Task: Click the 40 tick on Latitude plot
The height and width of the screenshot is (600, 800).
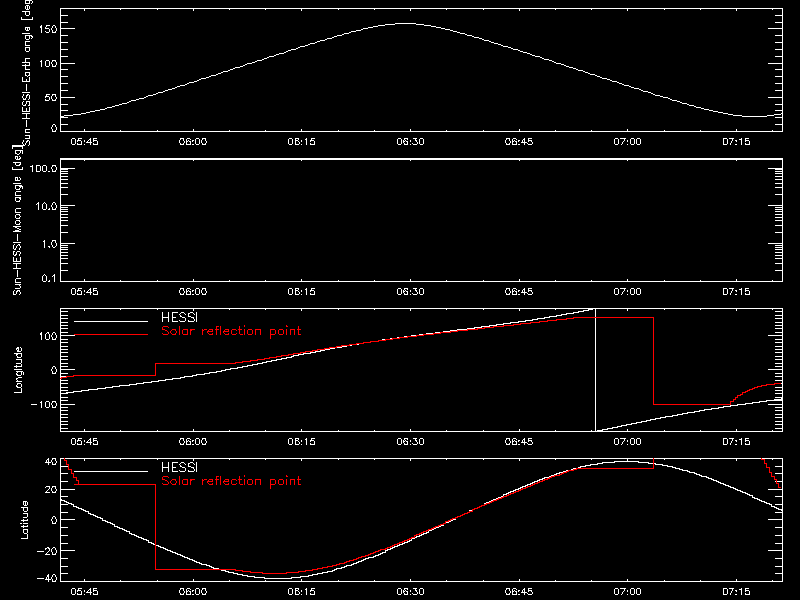Action: (x=51, y=462)
